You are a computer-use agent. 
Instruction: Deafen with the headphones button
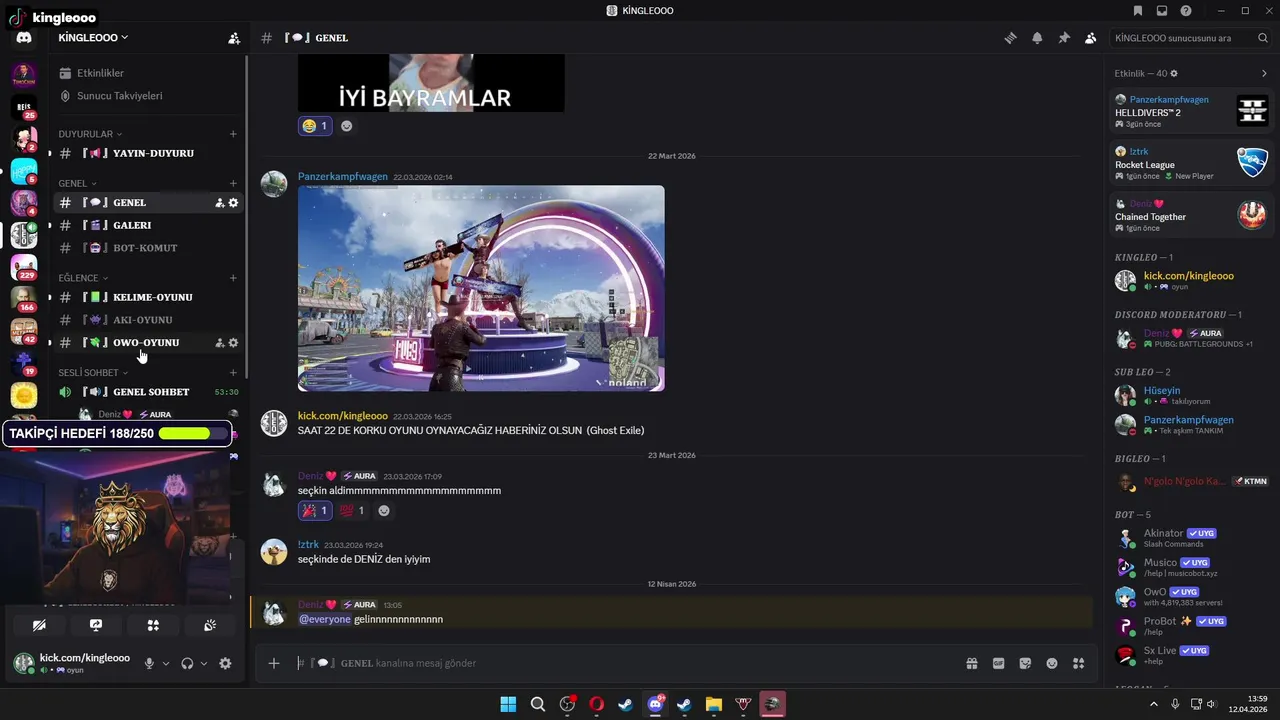click(x=187, y=663)
